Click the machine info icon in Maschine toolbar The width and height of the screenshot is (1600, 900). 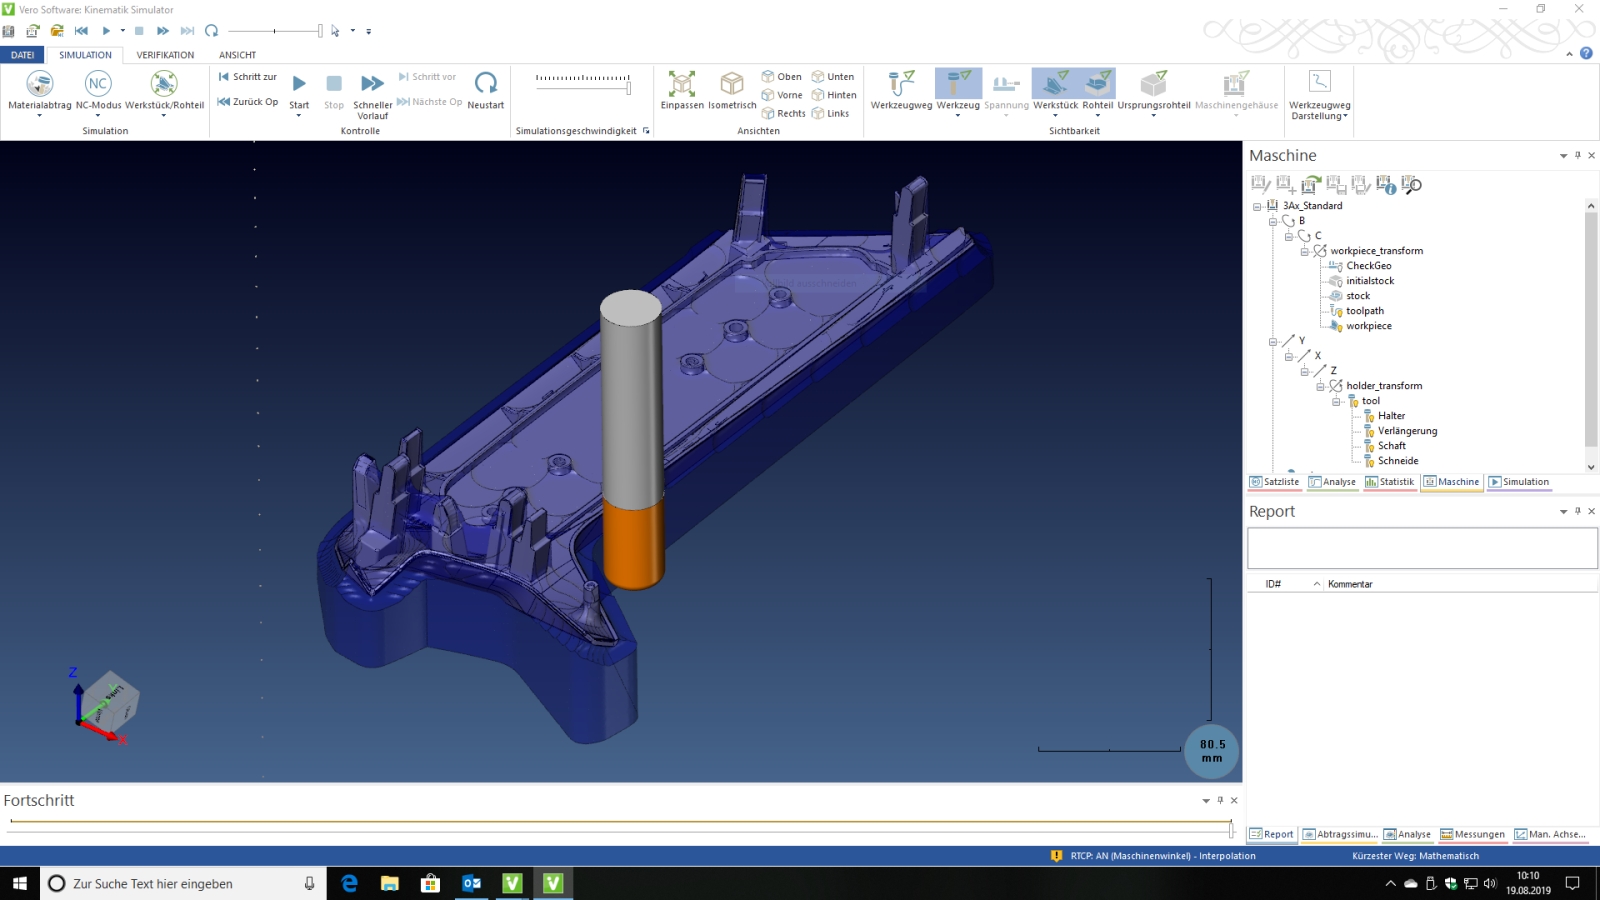pos(1386,185)
